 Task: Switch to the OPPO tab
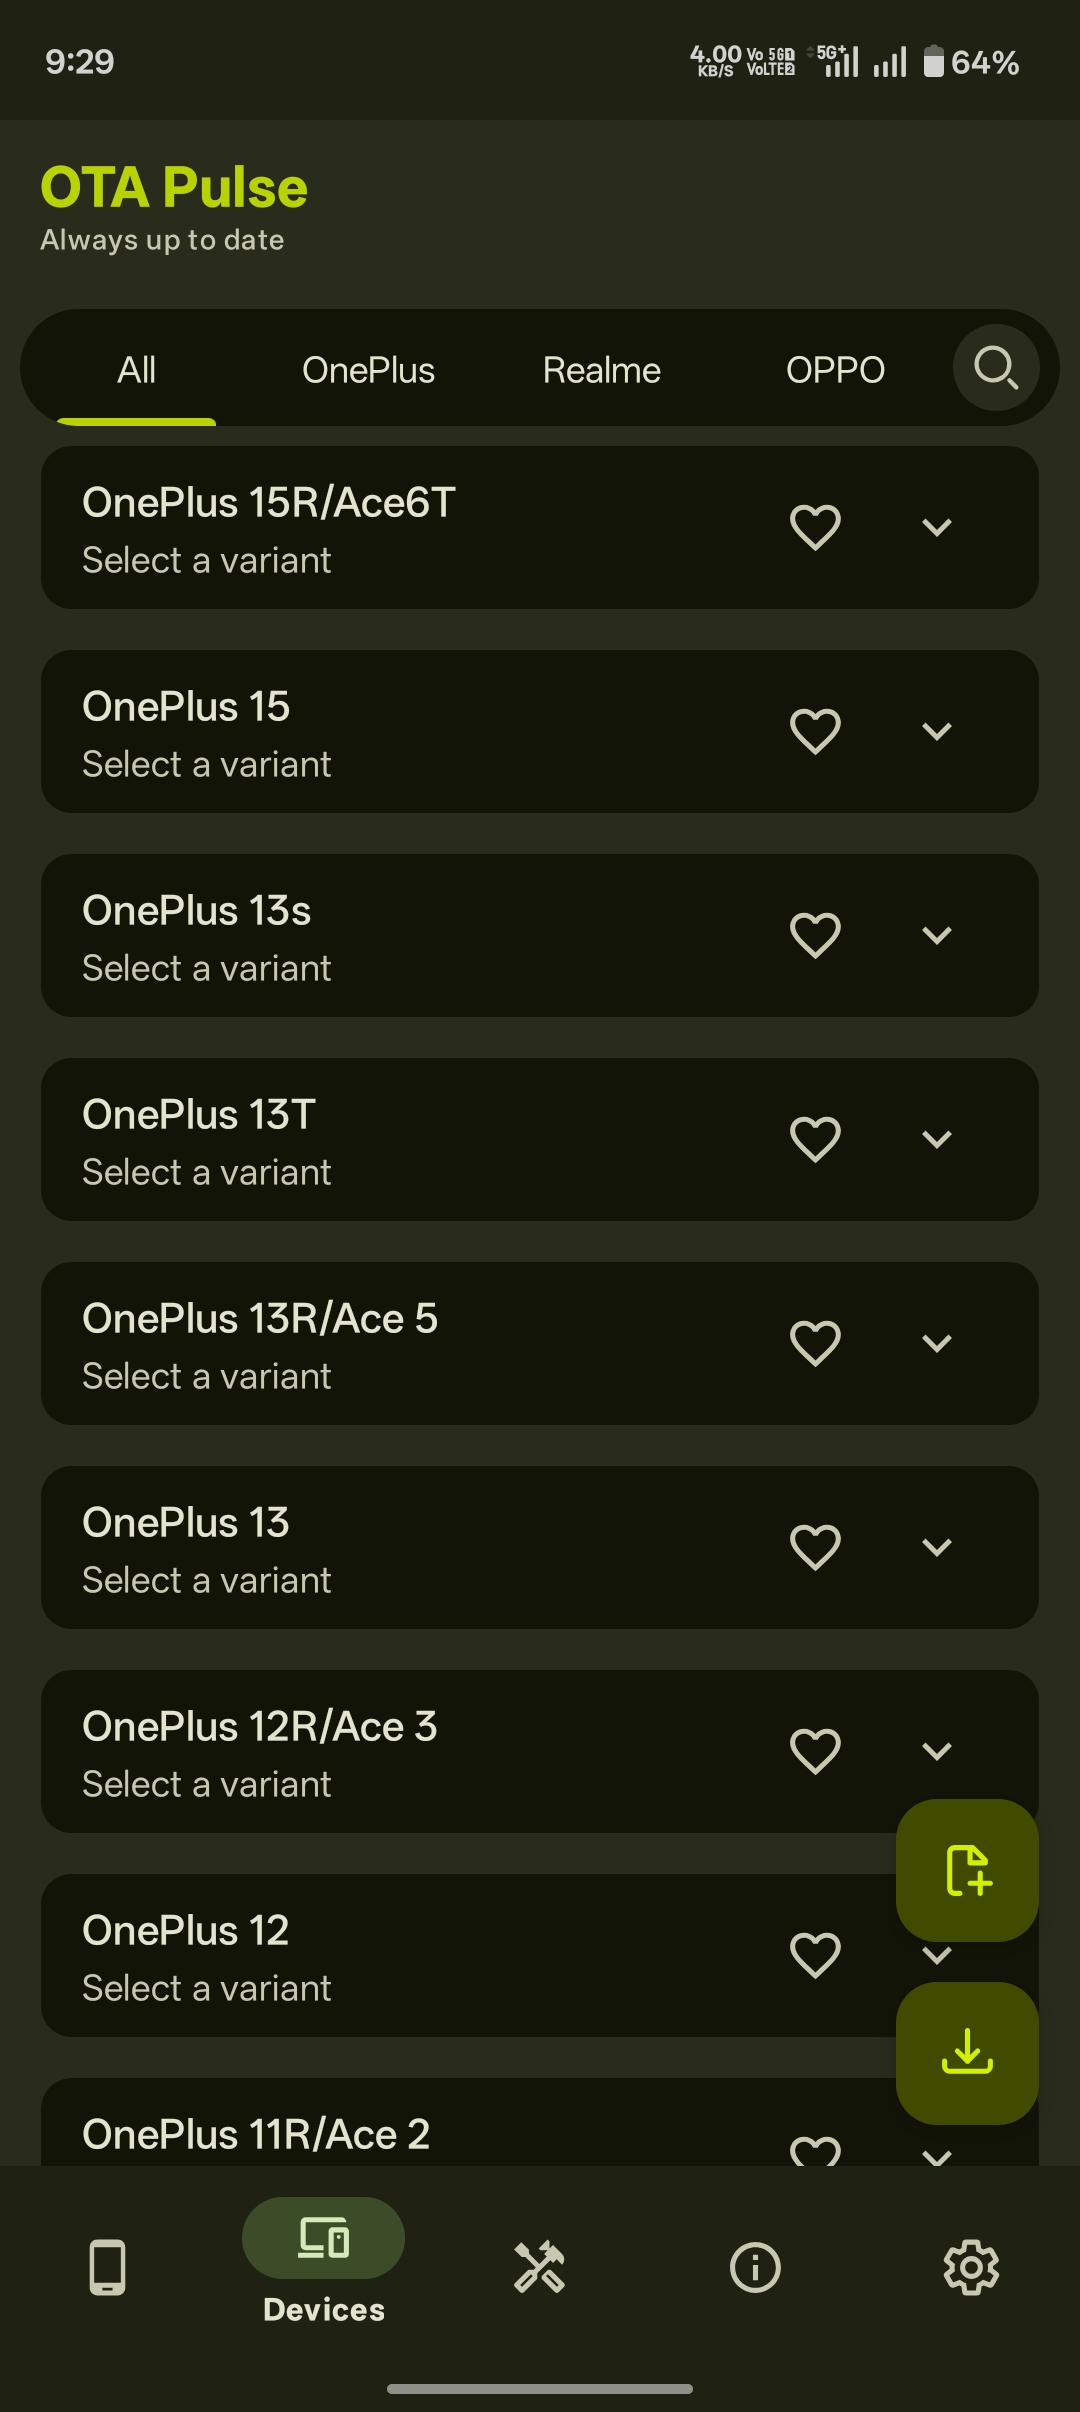coord(835,368)
